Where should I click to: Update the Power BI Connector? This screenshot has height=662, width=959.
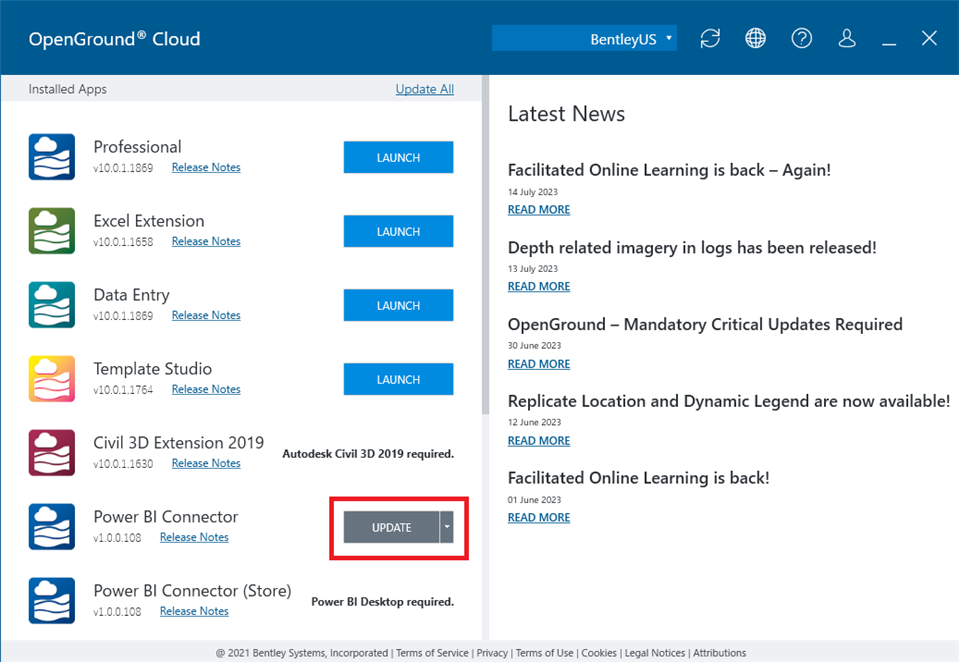coord(391,527)
